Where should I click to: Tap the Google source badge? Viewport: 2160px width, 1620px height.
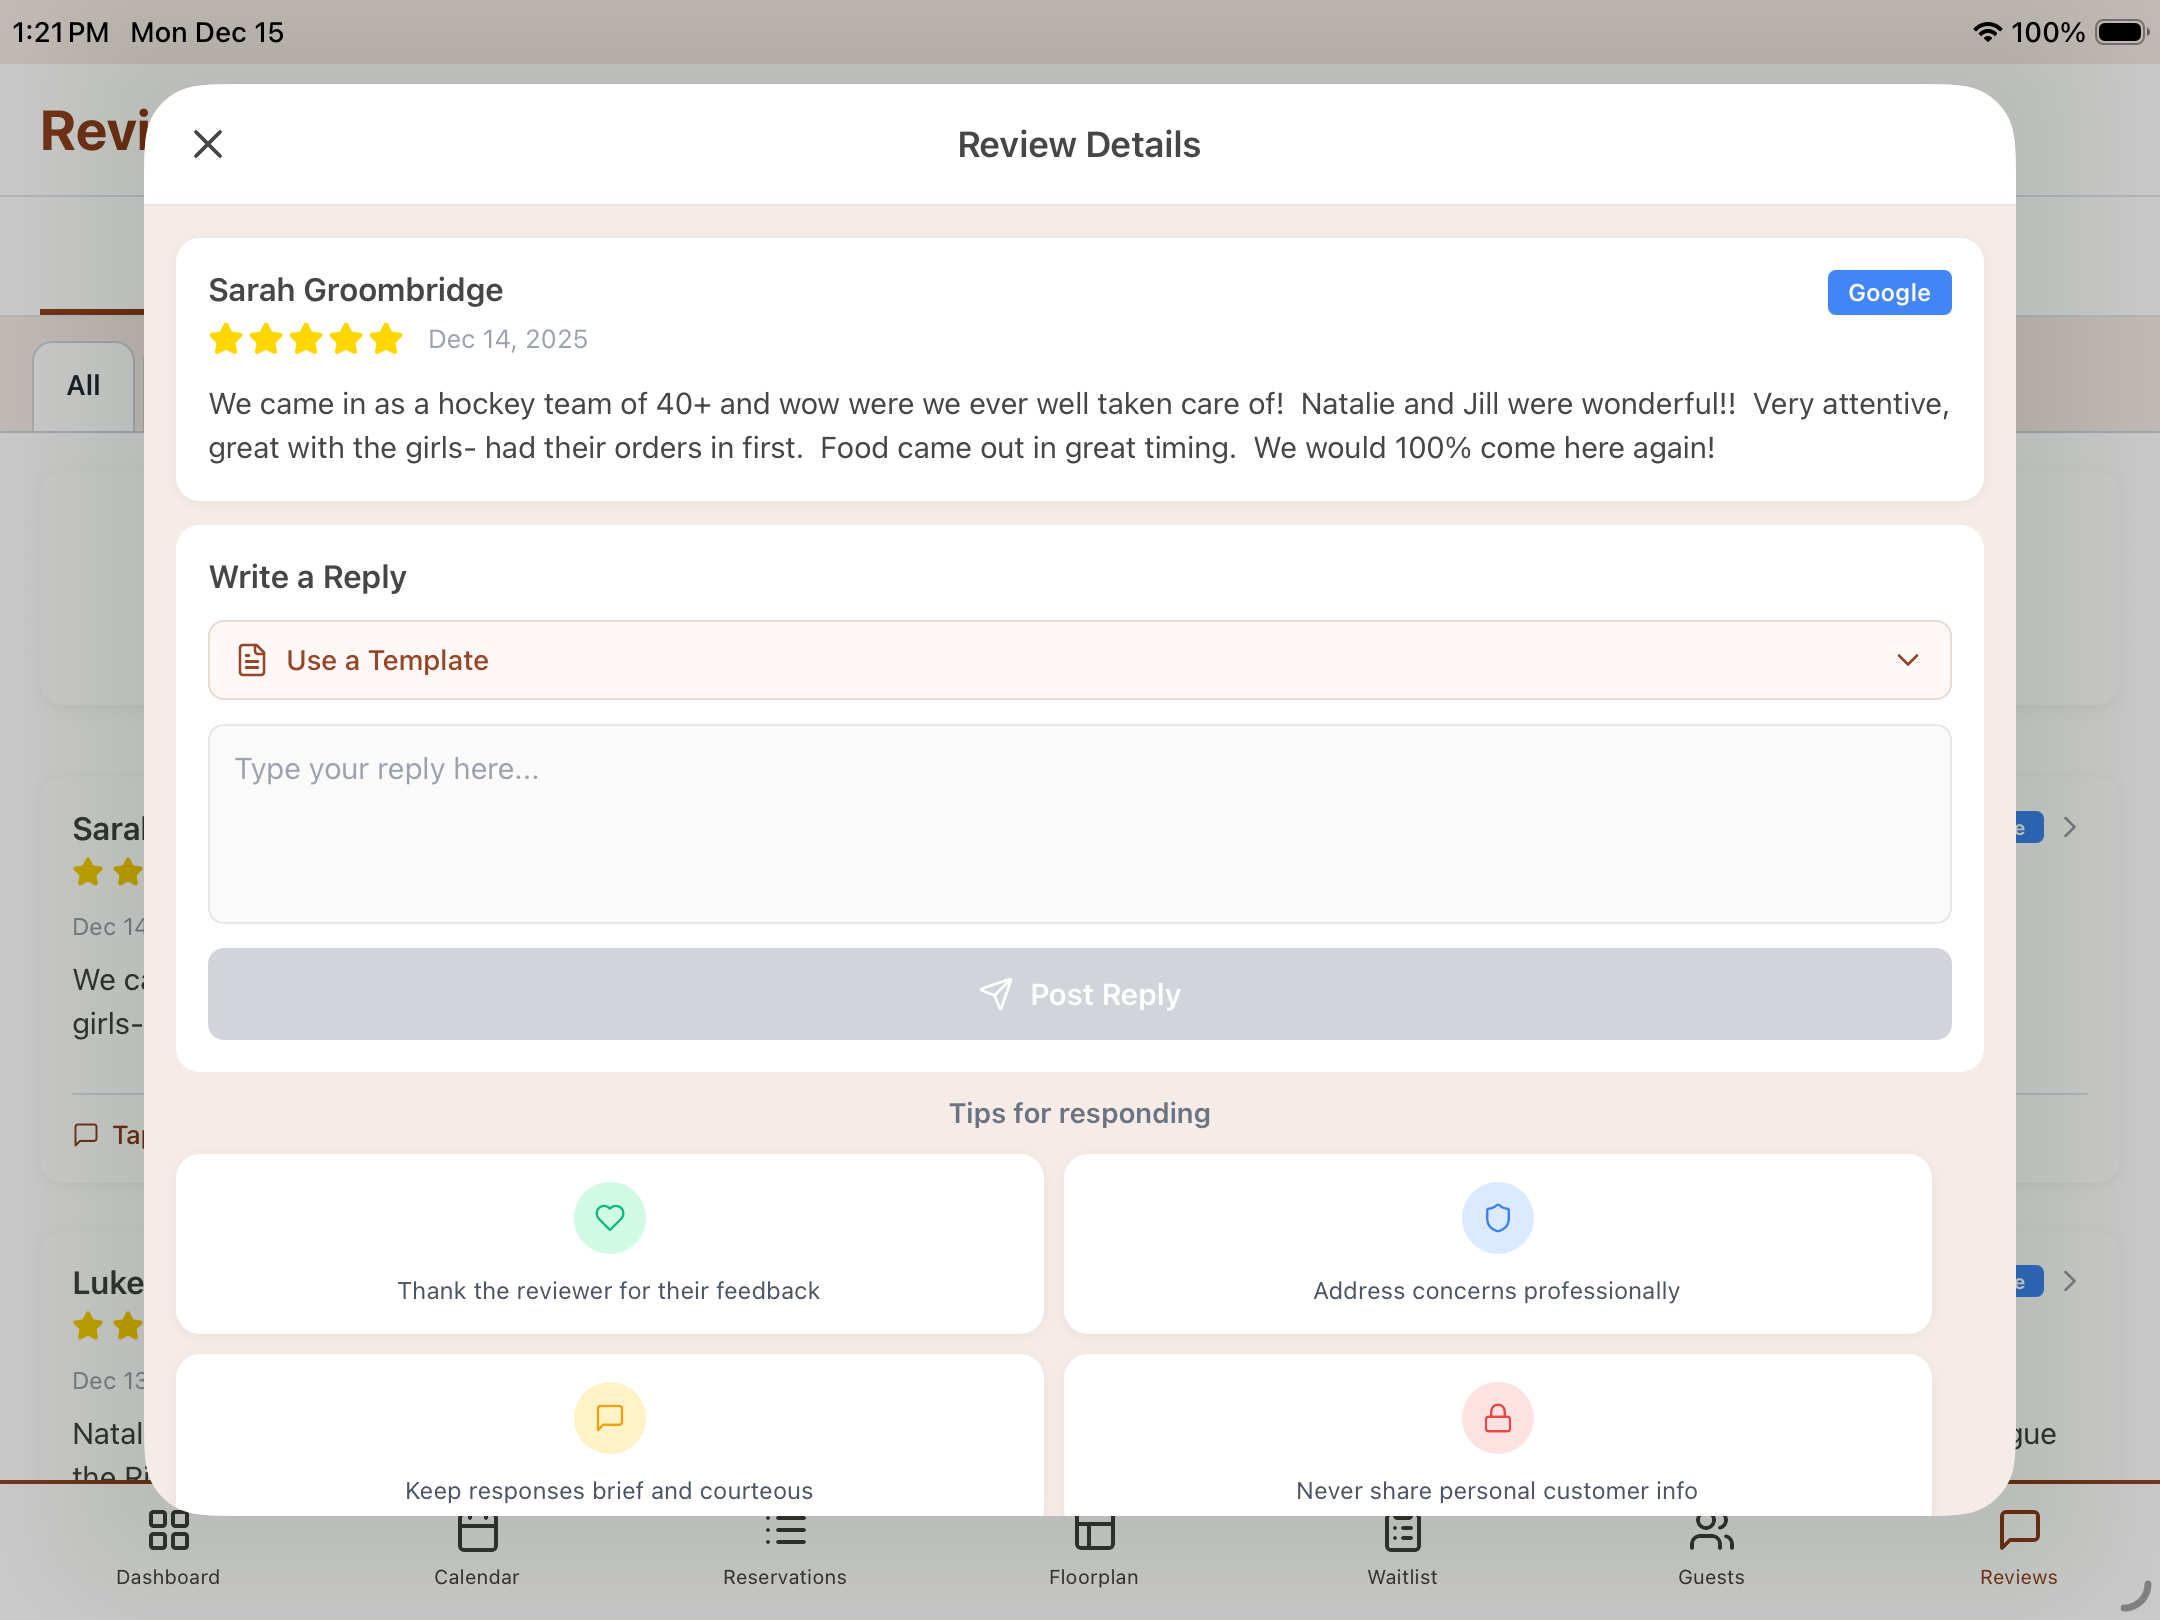pos(1888,293)
